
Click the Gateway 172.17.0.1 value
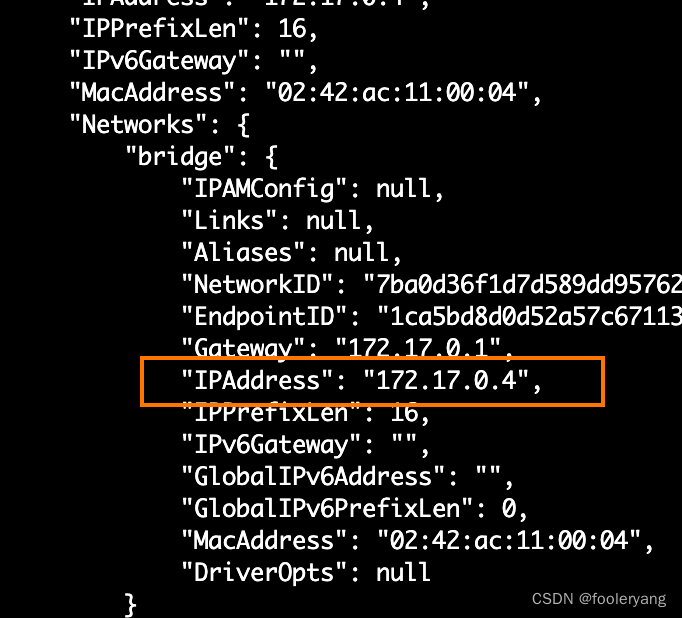(419, 348)
